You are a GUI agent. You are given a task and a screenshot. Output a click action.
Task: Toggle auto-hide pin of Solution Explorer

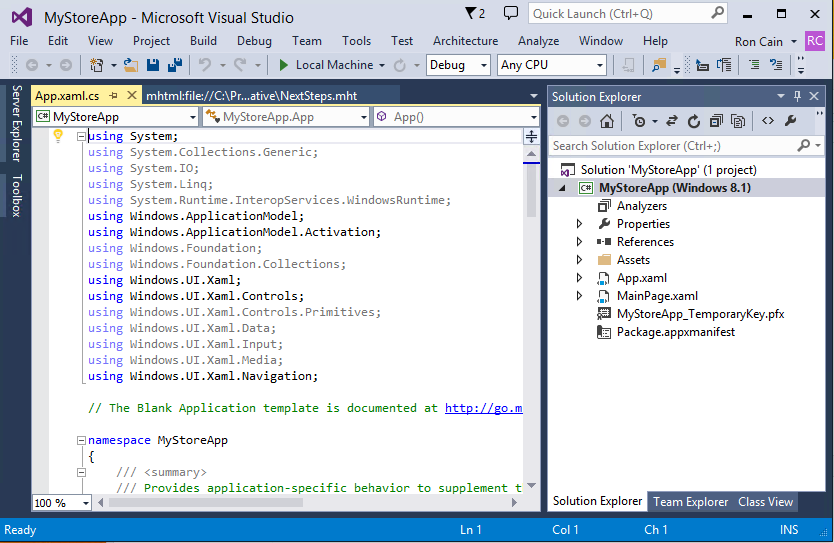[797, 96]
